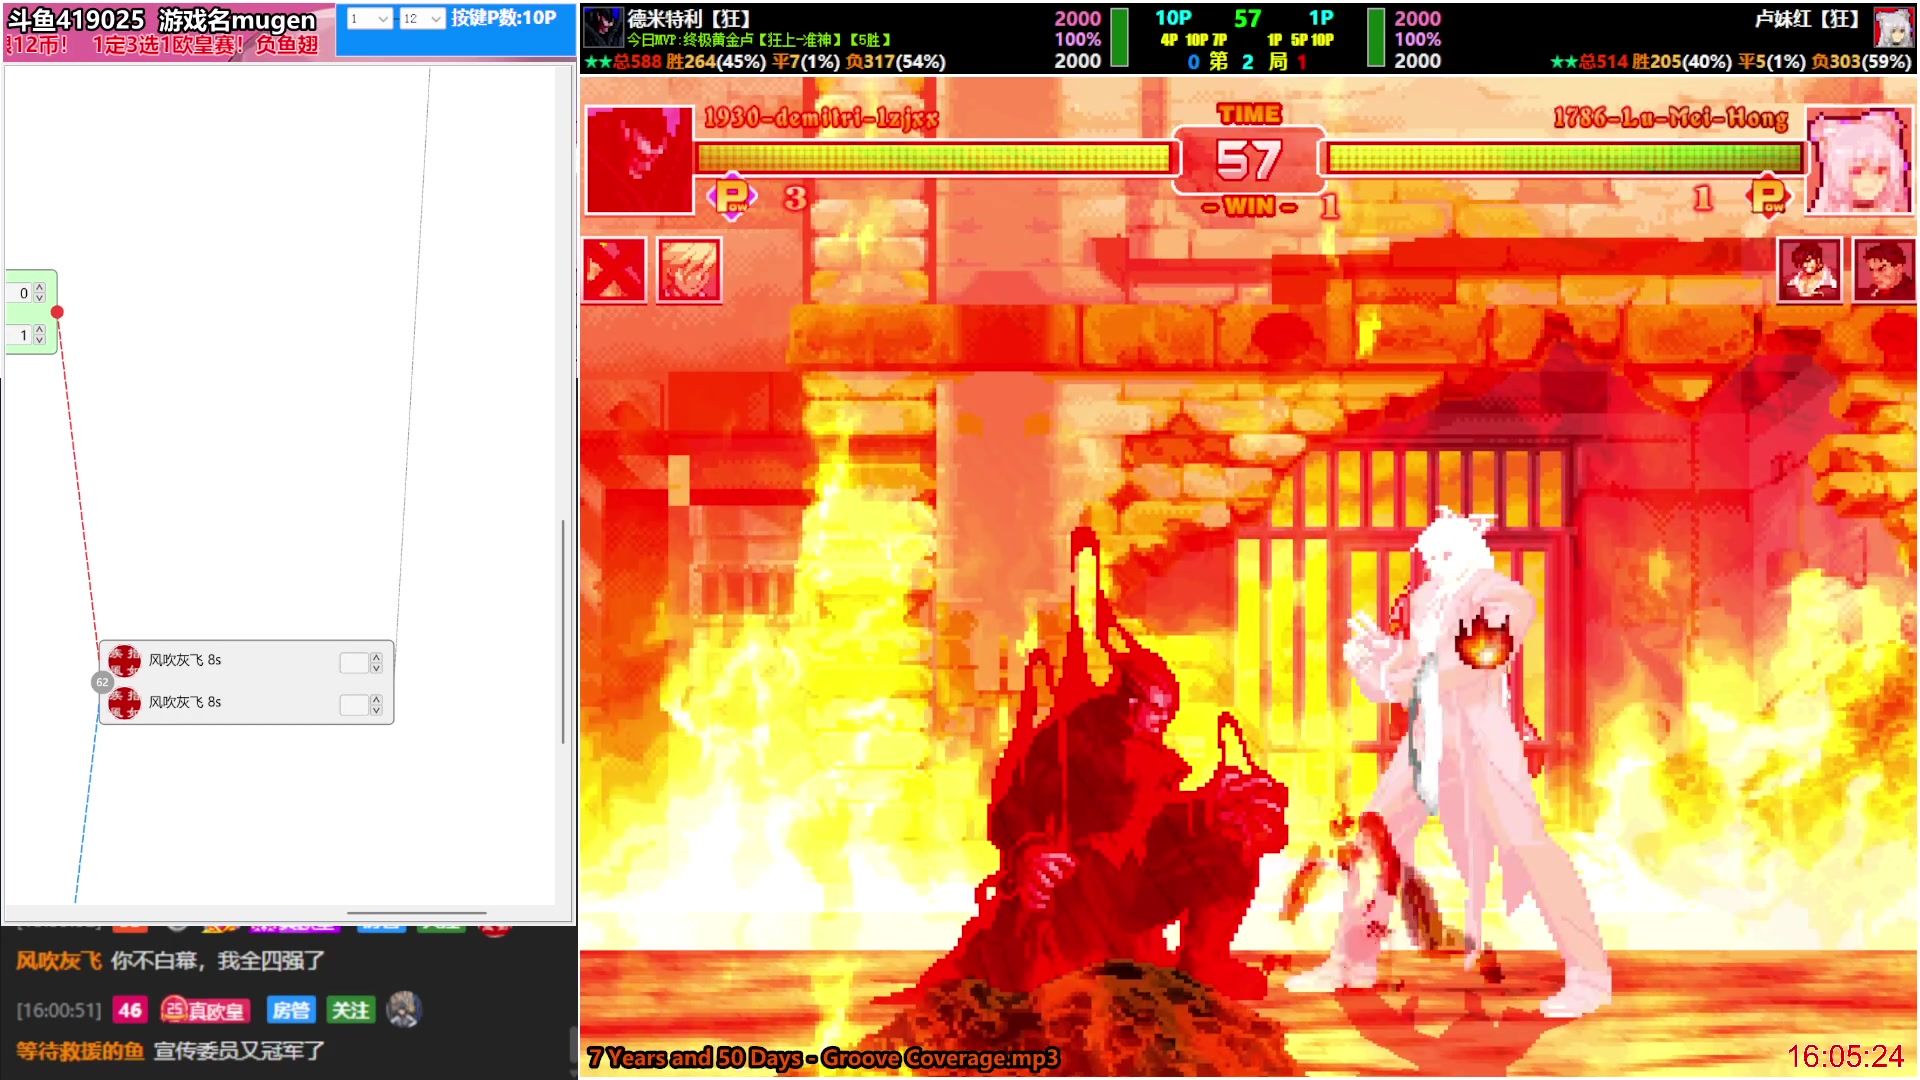Screen dimensions: 1920x1080
Task: Decrease the value in the 1 spinner
Action: point(40,340)
